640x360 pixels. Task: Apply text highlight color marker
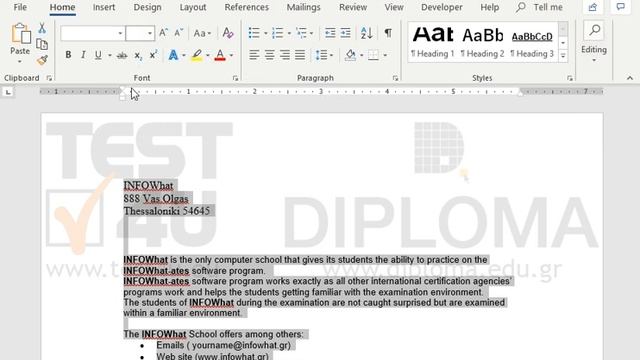point(197,55)
